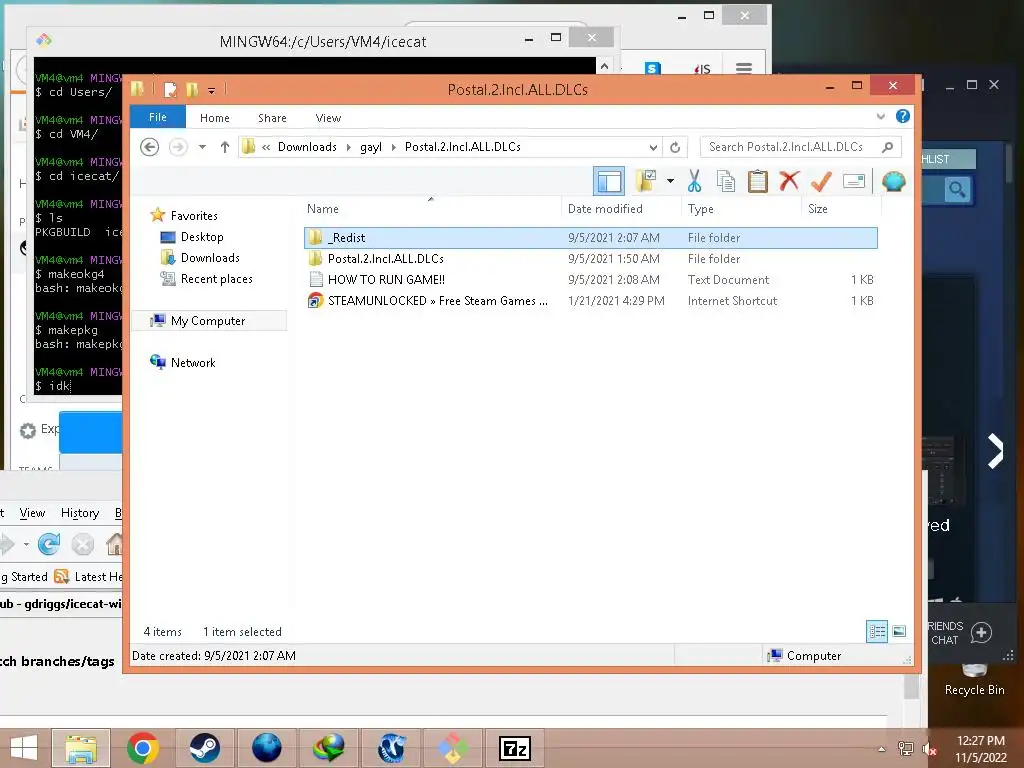1024x768 pixels.
Task: Open the hamburger menu in background window
Action: tap(744, 68)
